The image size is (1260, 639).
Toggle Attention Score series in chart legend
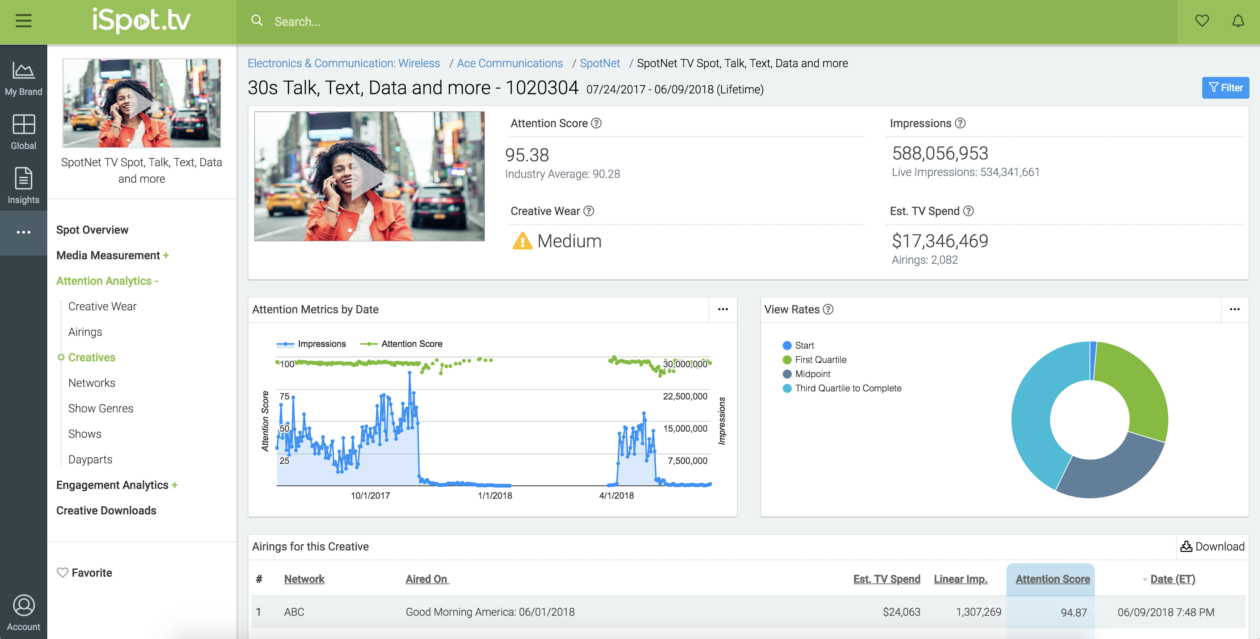(x=400, y=344)
